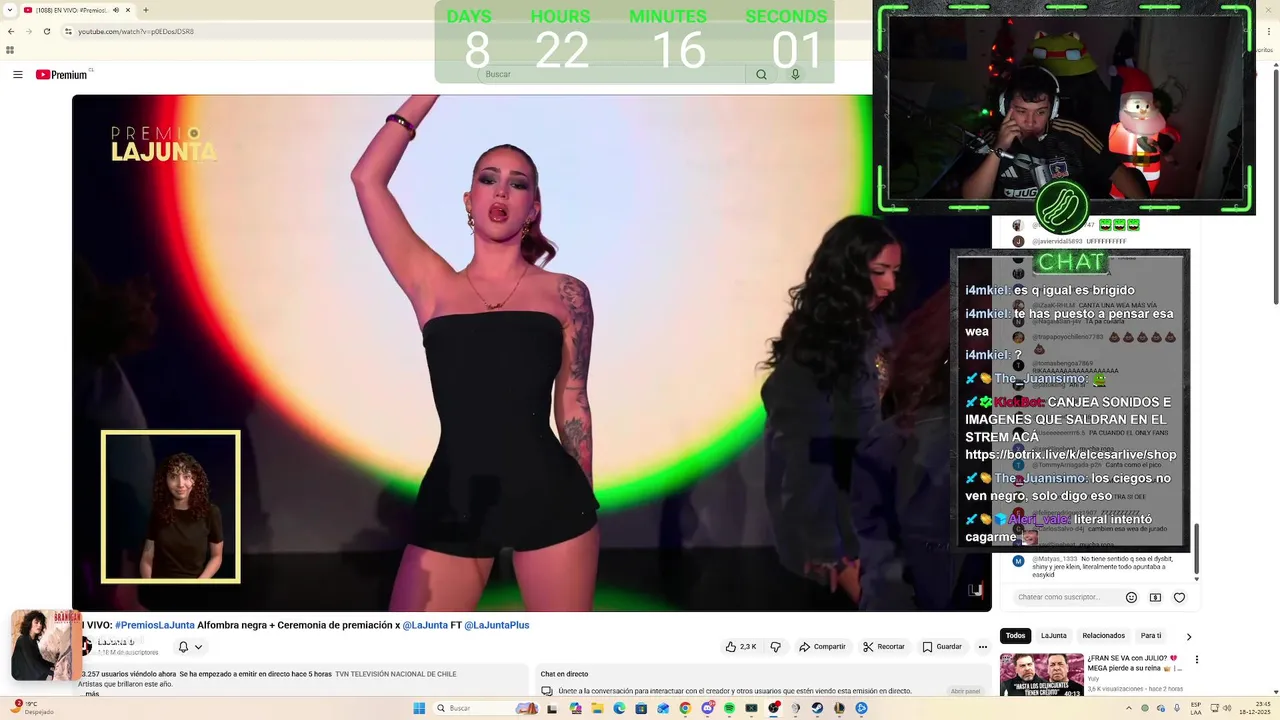Click the 2,3 K like count
Screen dimensions: 1280x720
pos(748,647)
